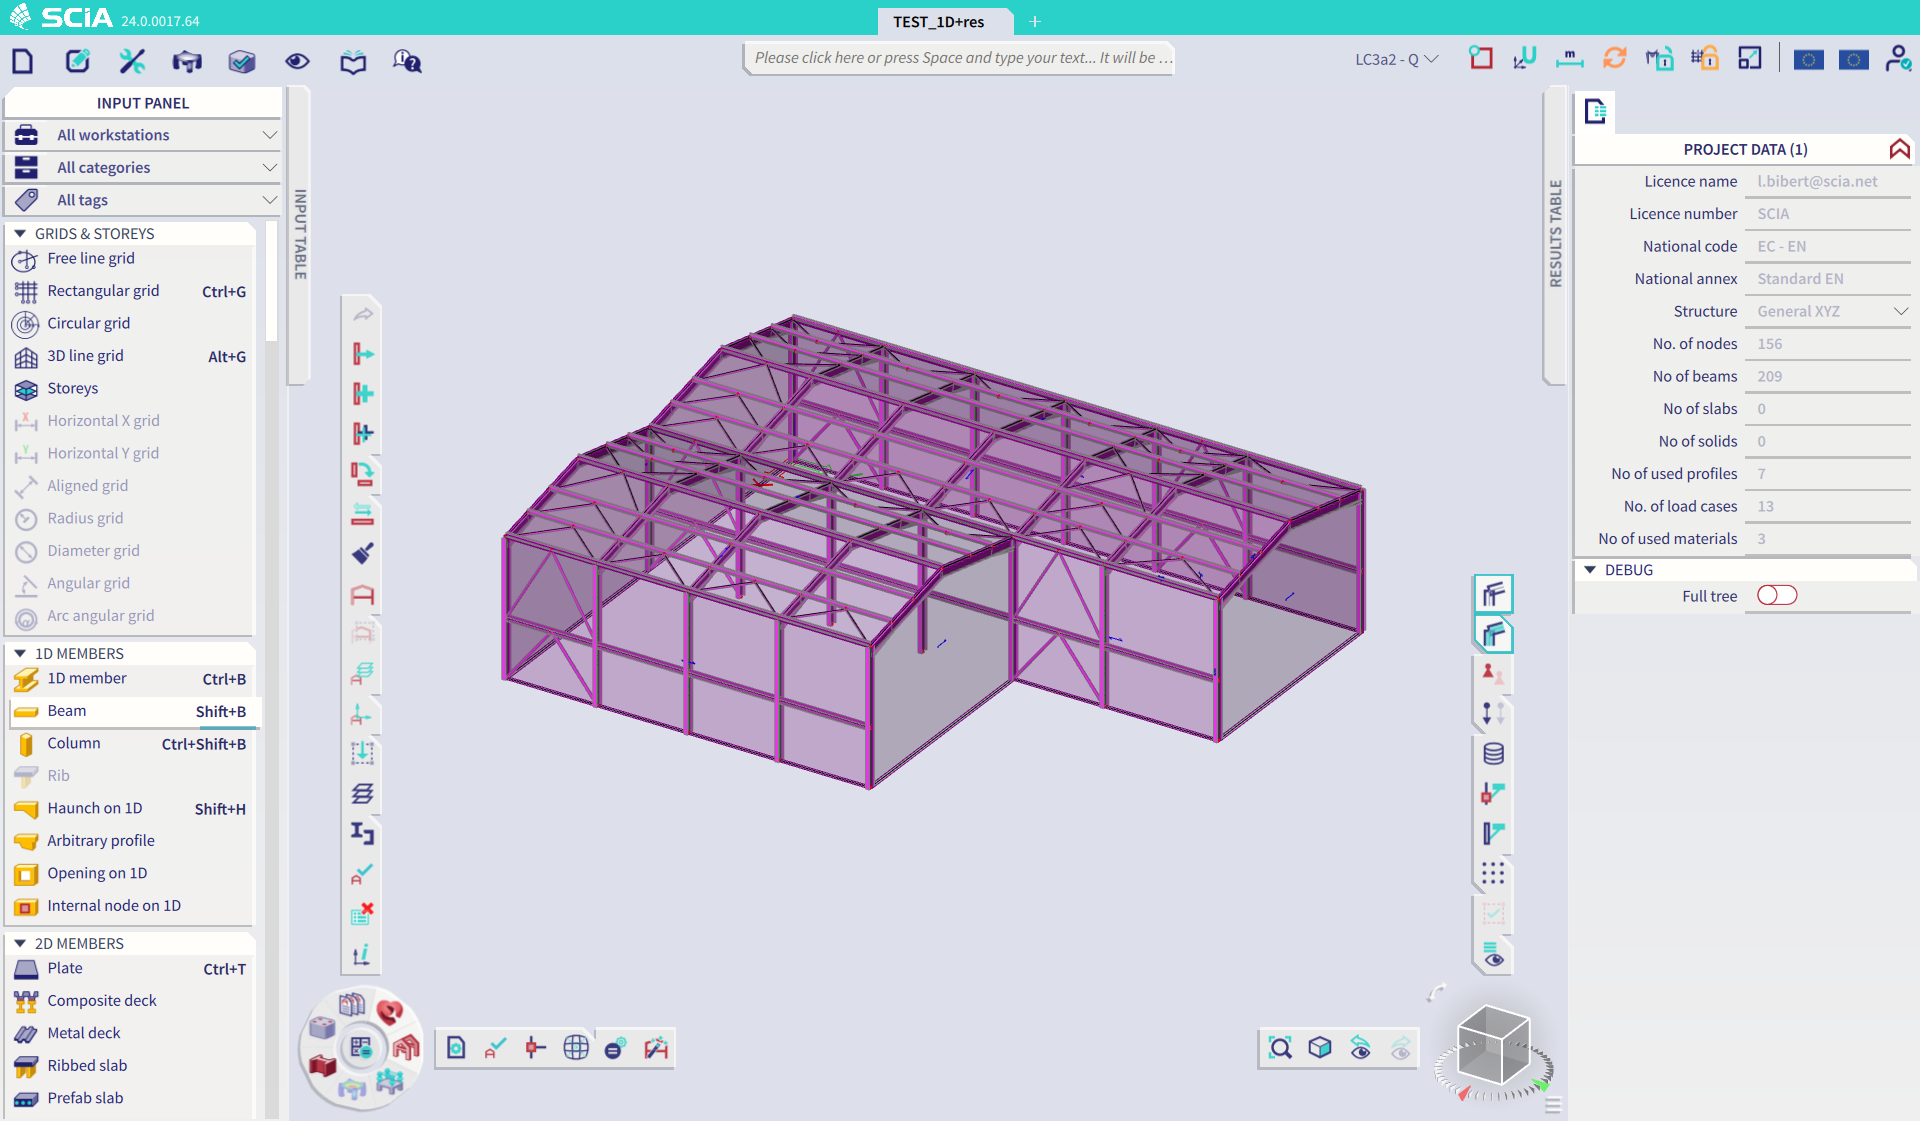Activate the Refresh icon in the top-right toolbar
Viewport: 1920px width, 1121px height.
point(1615,58)
